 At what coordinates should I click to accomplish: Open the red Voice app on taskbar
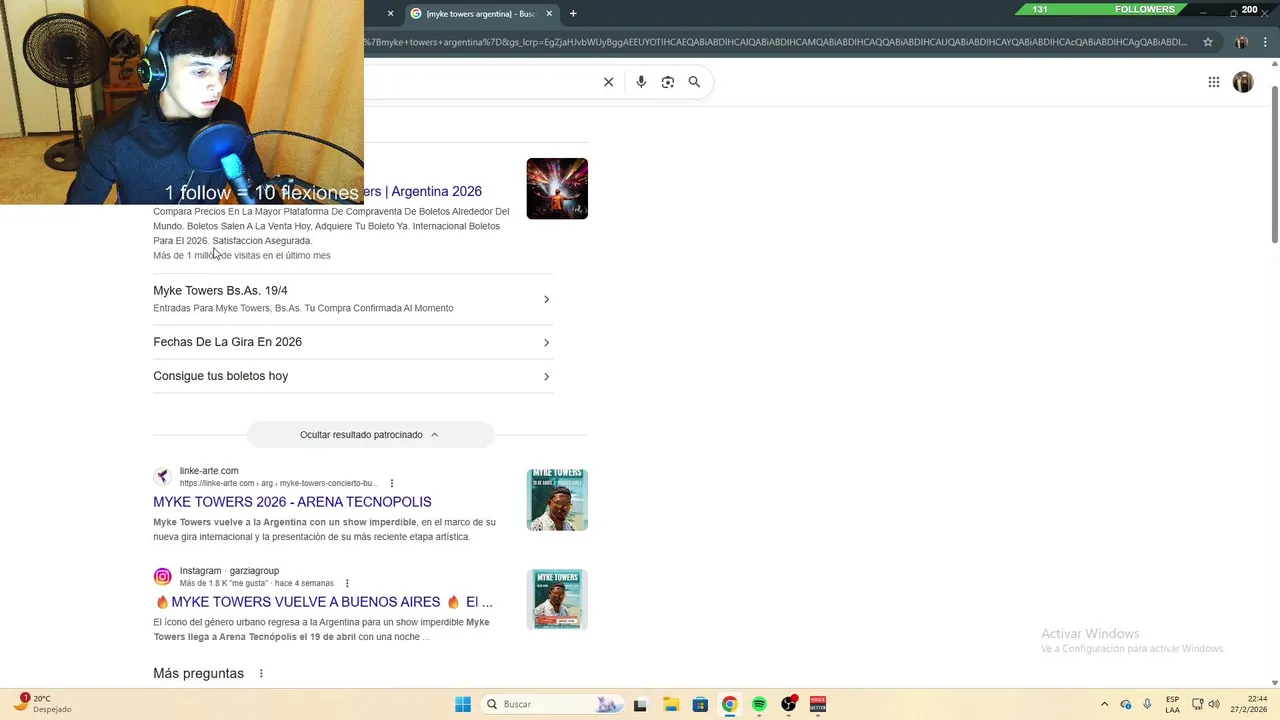coord(818,704)
